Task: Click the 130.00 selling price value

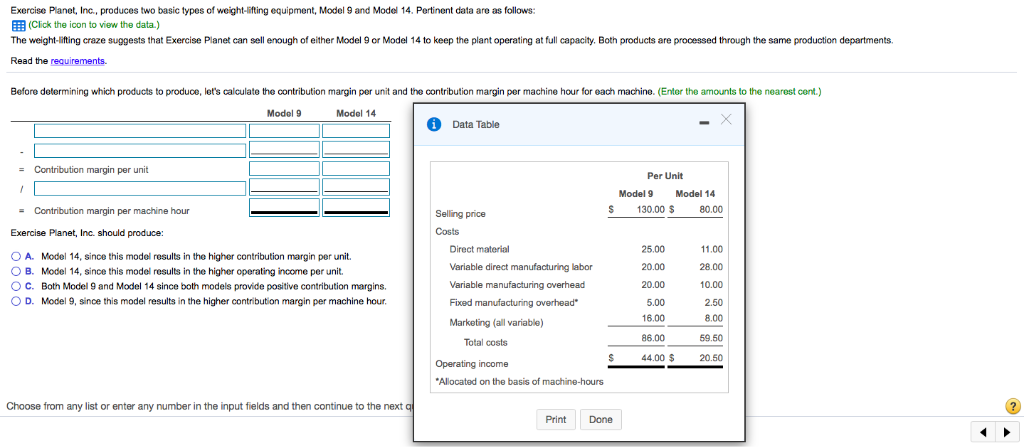Action: coord(650,210)
